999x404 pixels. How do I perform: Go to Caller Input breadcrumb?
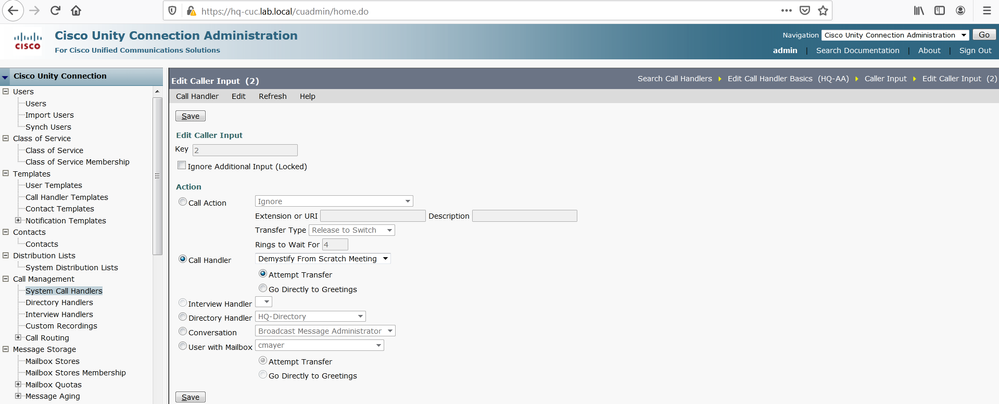(x=885, y=79)
